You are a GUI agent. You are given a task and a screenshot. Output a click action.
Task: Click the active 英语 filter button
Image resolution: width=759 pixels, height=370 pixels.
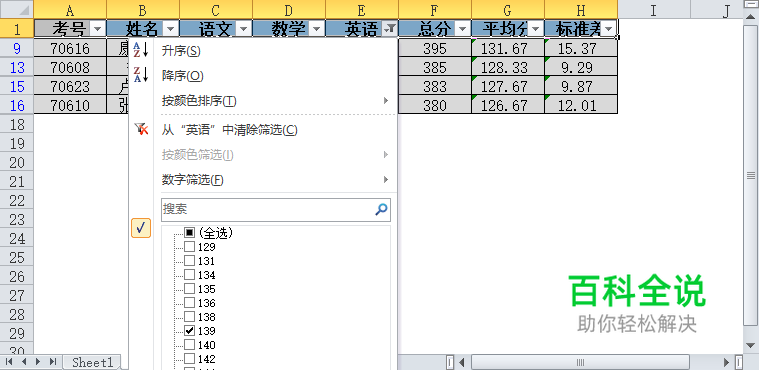click(390, 30)
